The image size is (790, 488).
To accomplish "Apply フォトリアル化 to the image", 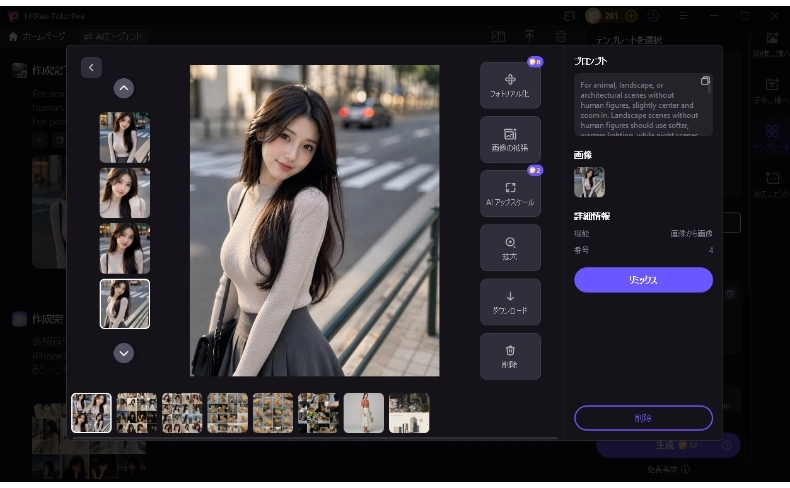I will coord(510,86).
